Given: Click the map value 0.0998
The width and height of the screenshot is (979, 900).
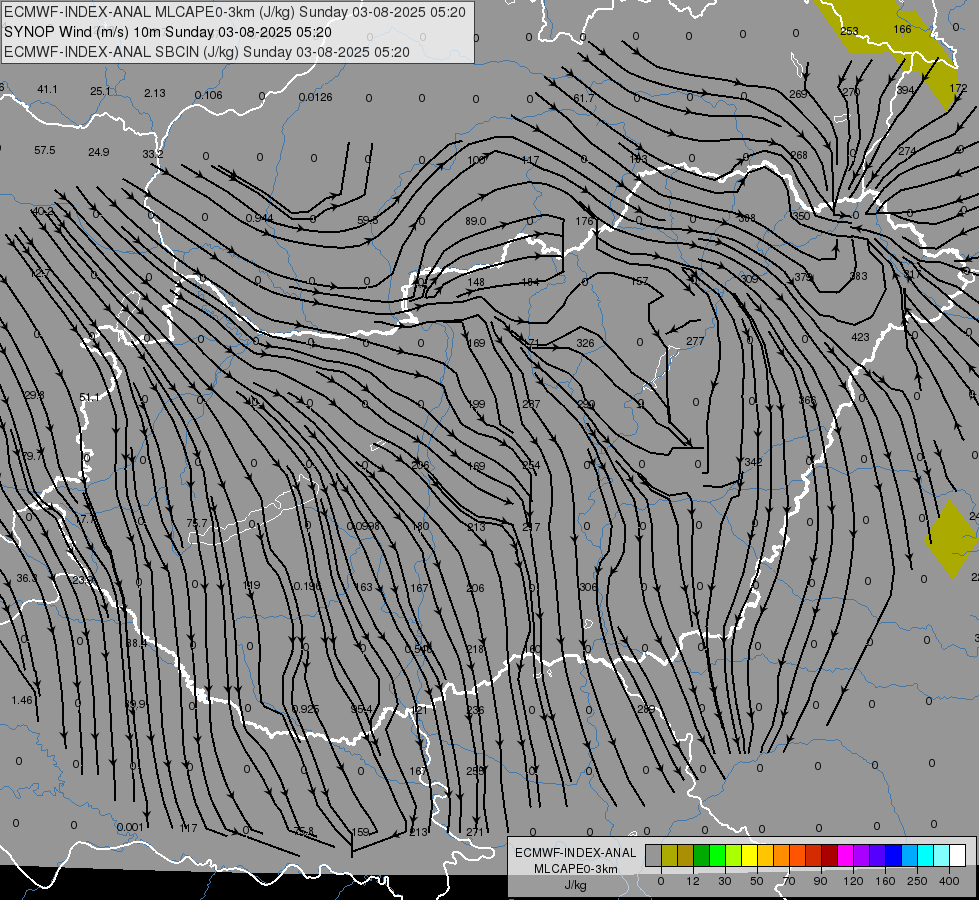Looking at the screenshot, I should [x=363, y=526].
